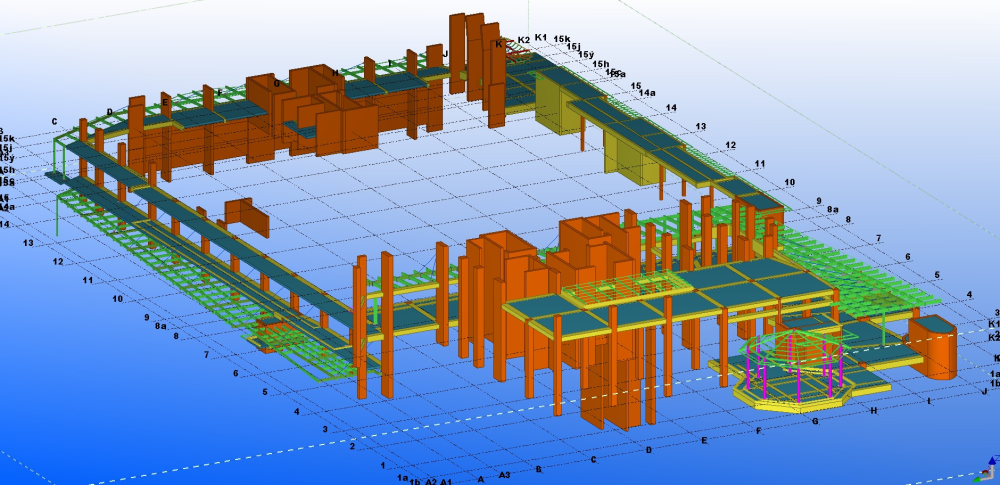Click grid label A3 on bottom axis
This screenshot has width=1000, height=485.
tap(505, 475)
